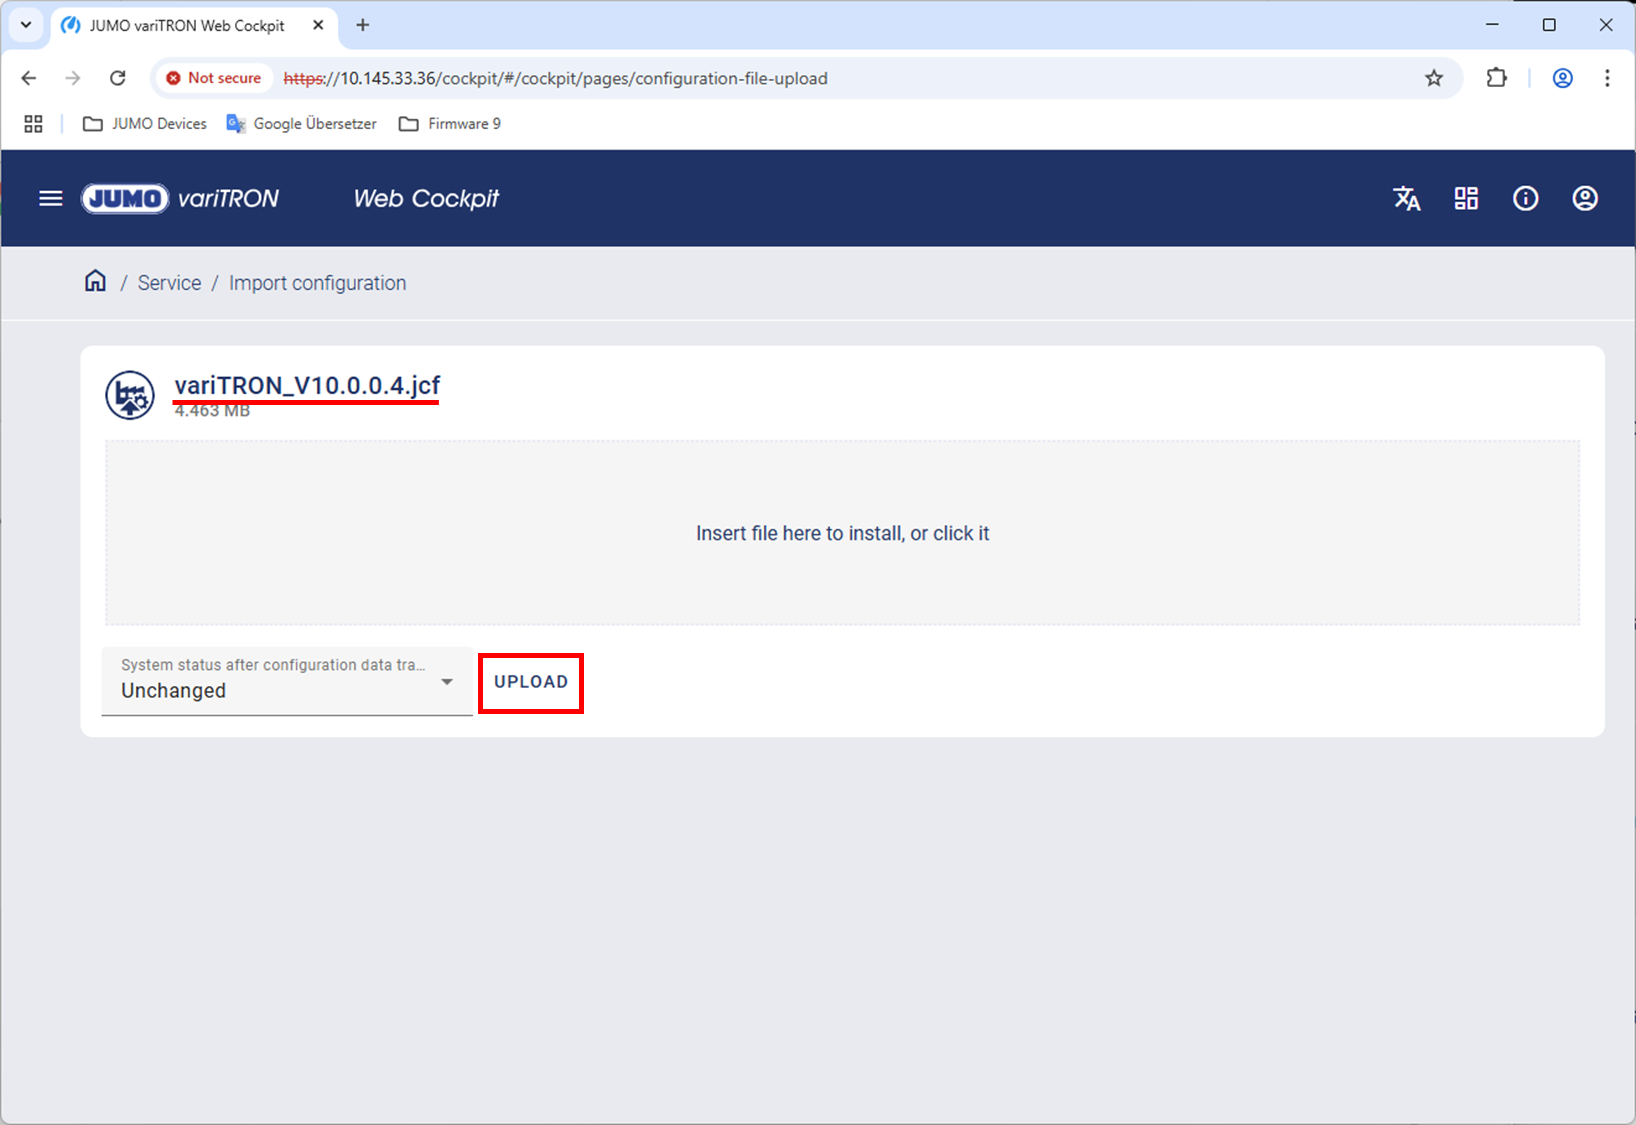This screenshot has width=1636, height=1125.
Task: Open a new browser tab
Action: pyautogui.click(x=363, y=25)
